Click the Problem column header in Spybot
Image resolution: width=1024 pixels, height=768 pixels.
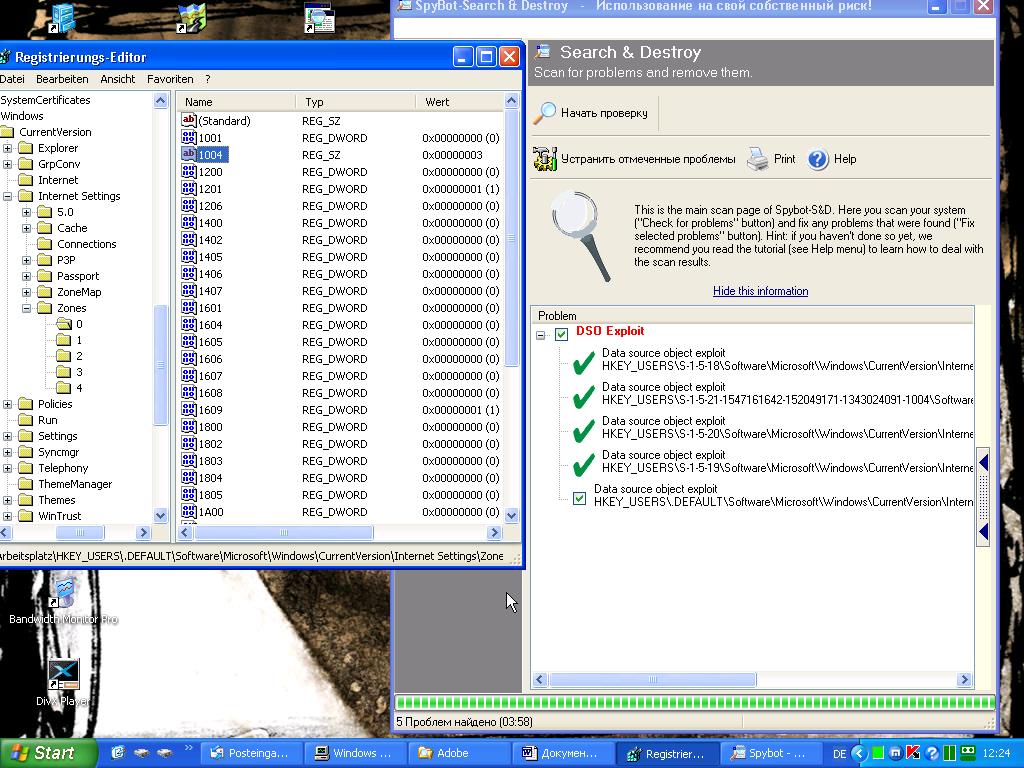coord(752,315)
